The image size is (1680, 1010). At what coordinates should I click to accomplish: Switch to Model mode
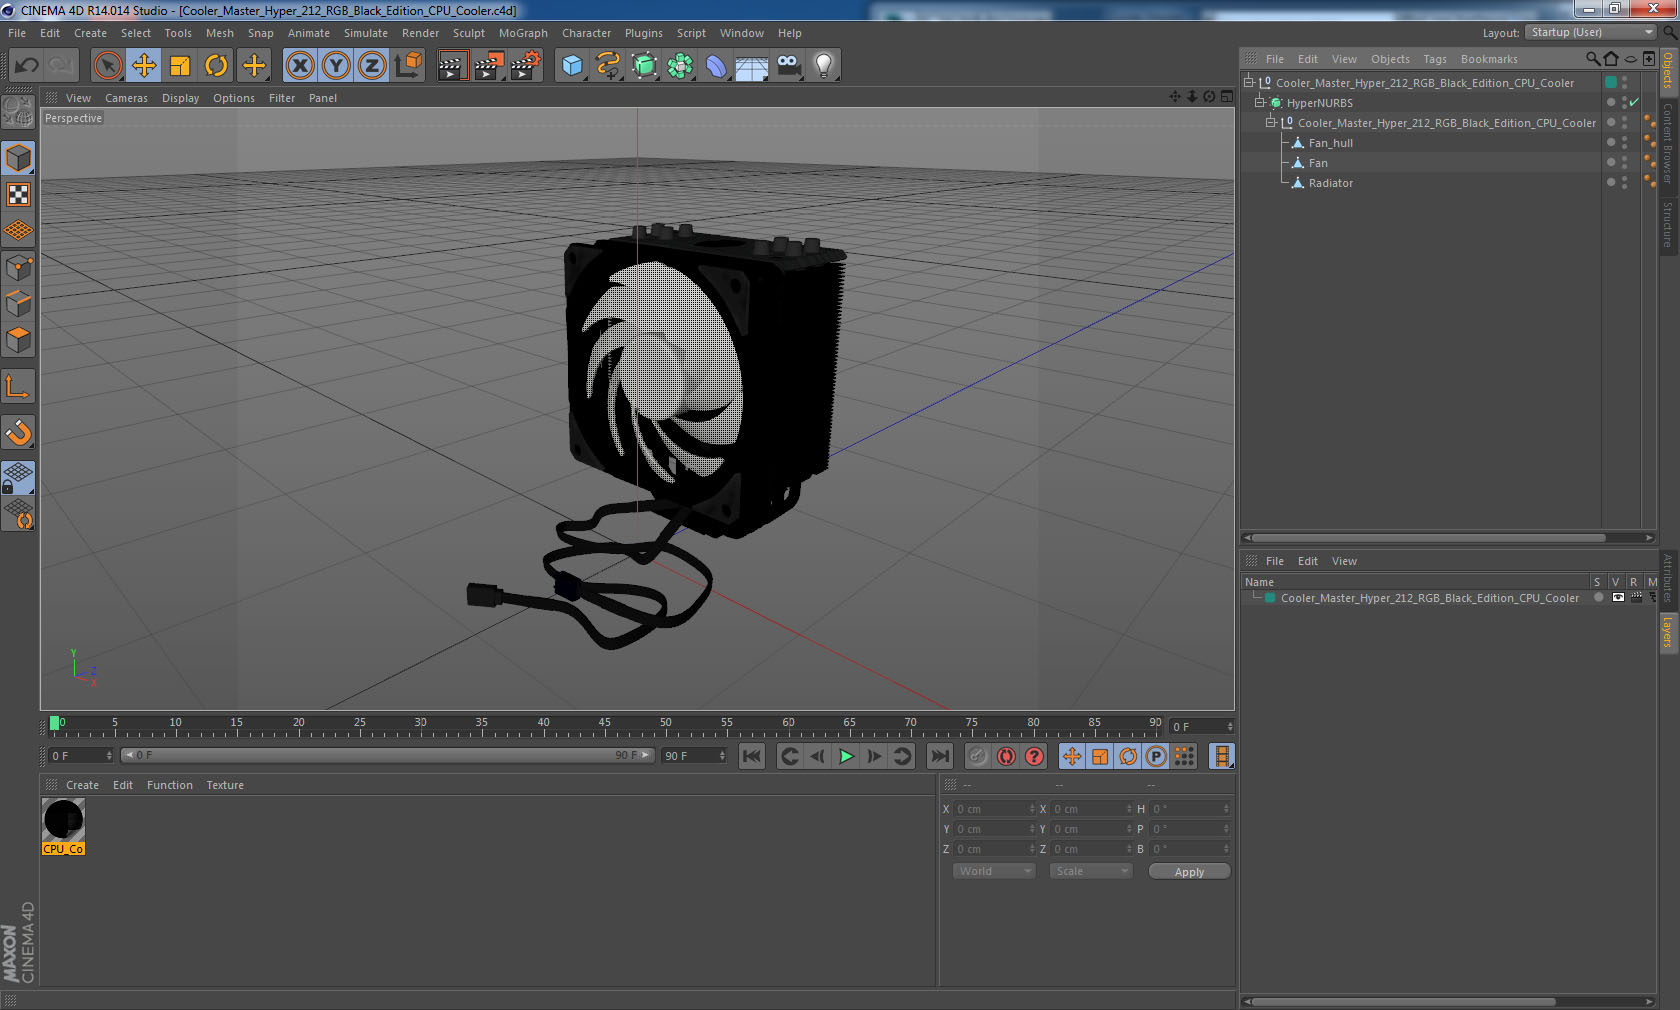[x=18, y=158]
